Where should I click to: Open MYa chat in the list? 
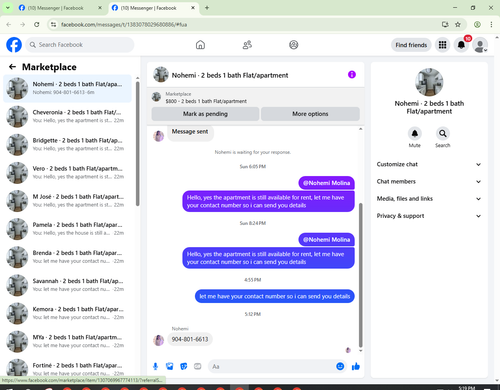(x=67, y=341)
